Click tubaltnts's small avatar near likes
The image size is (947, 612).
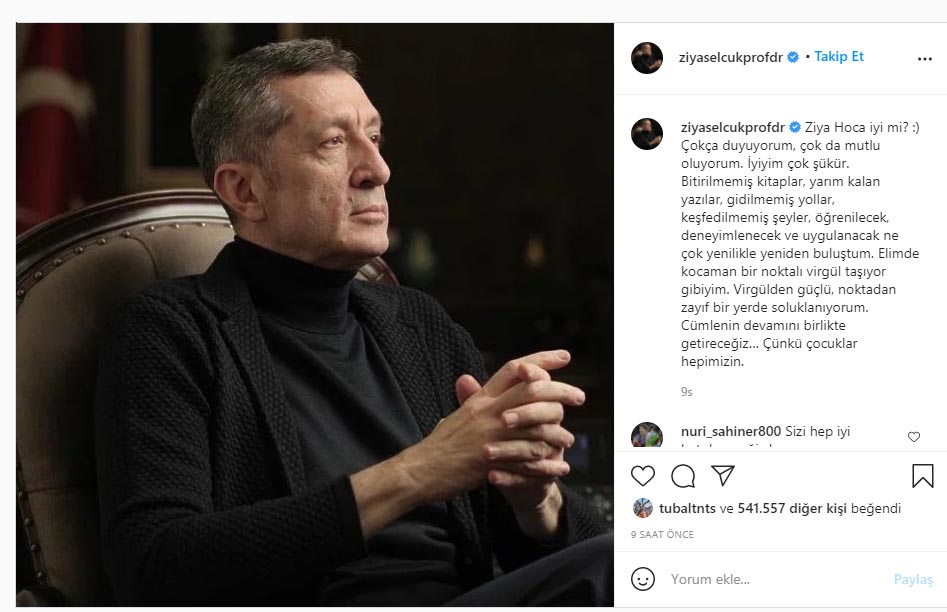pyautogui.click(x=643, y=508)
